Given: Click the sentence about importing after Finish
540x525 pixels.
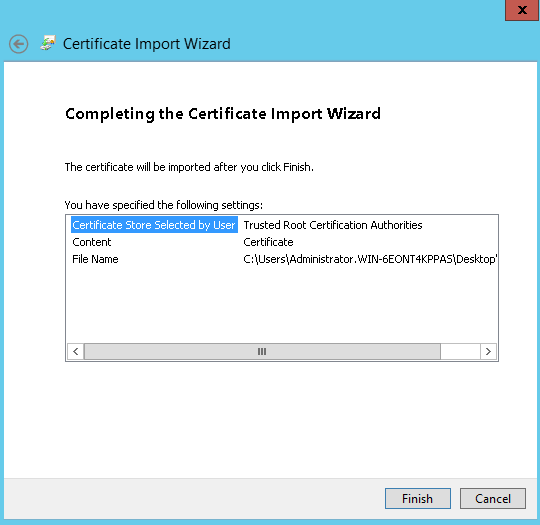Looking at the screenshot, I should pos(189,167).
